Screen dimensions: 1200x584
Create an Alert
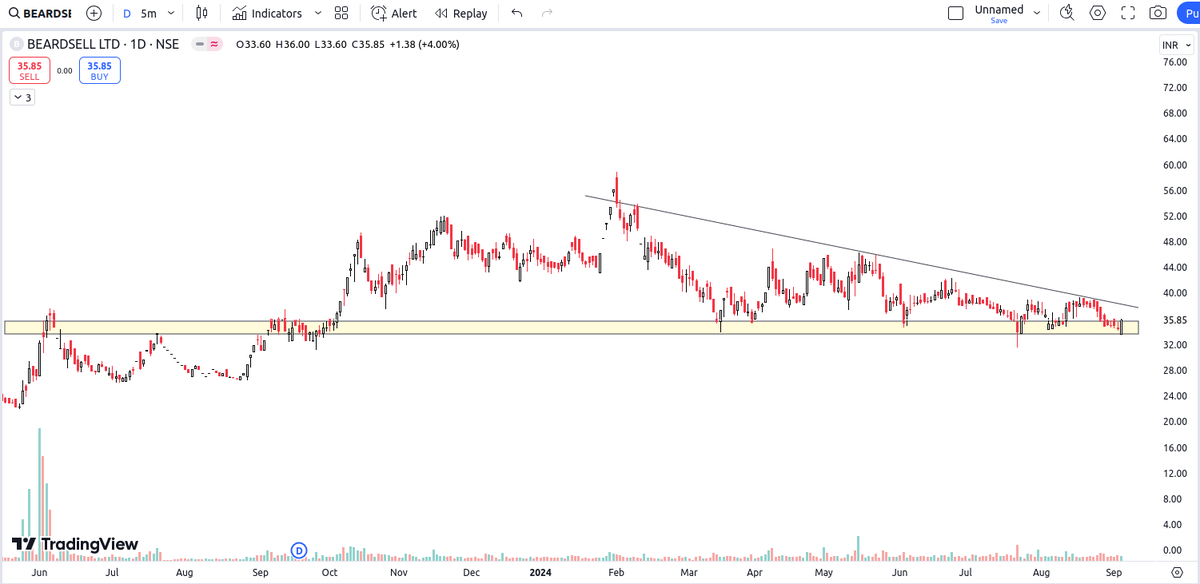394,13
